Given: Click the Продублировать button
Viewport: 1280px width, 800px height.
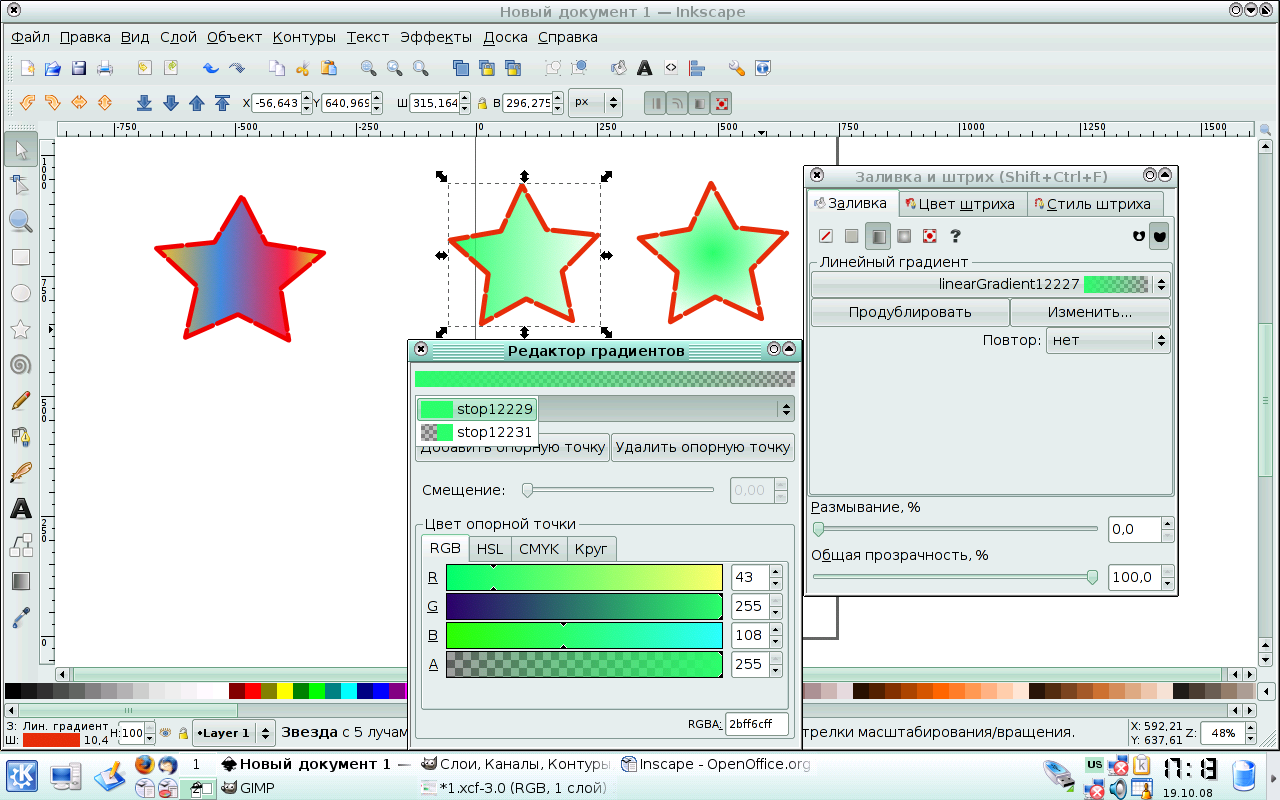Looking at the screenshot, I should tap(909, 312).
